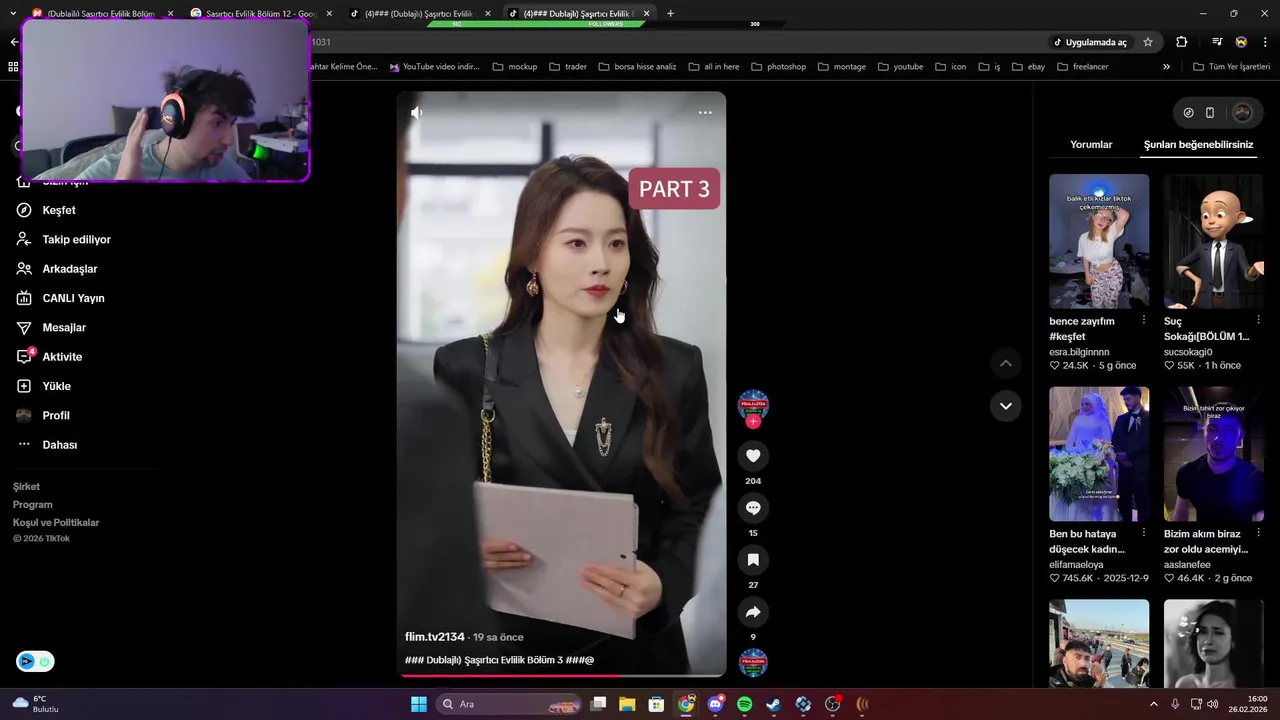Screen dimensions: 1280x720
Task: Open the Windows Start menu
Action: point(419,704)
